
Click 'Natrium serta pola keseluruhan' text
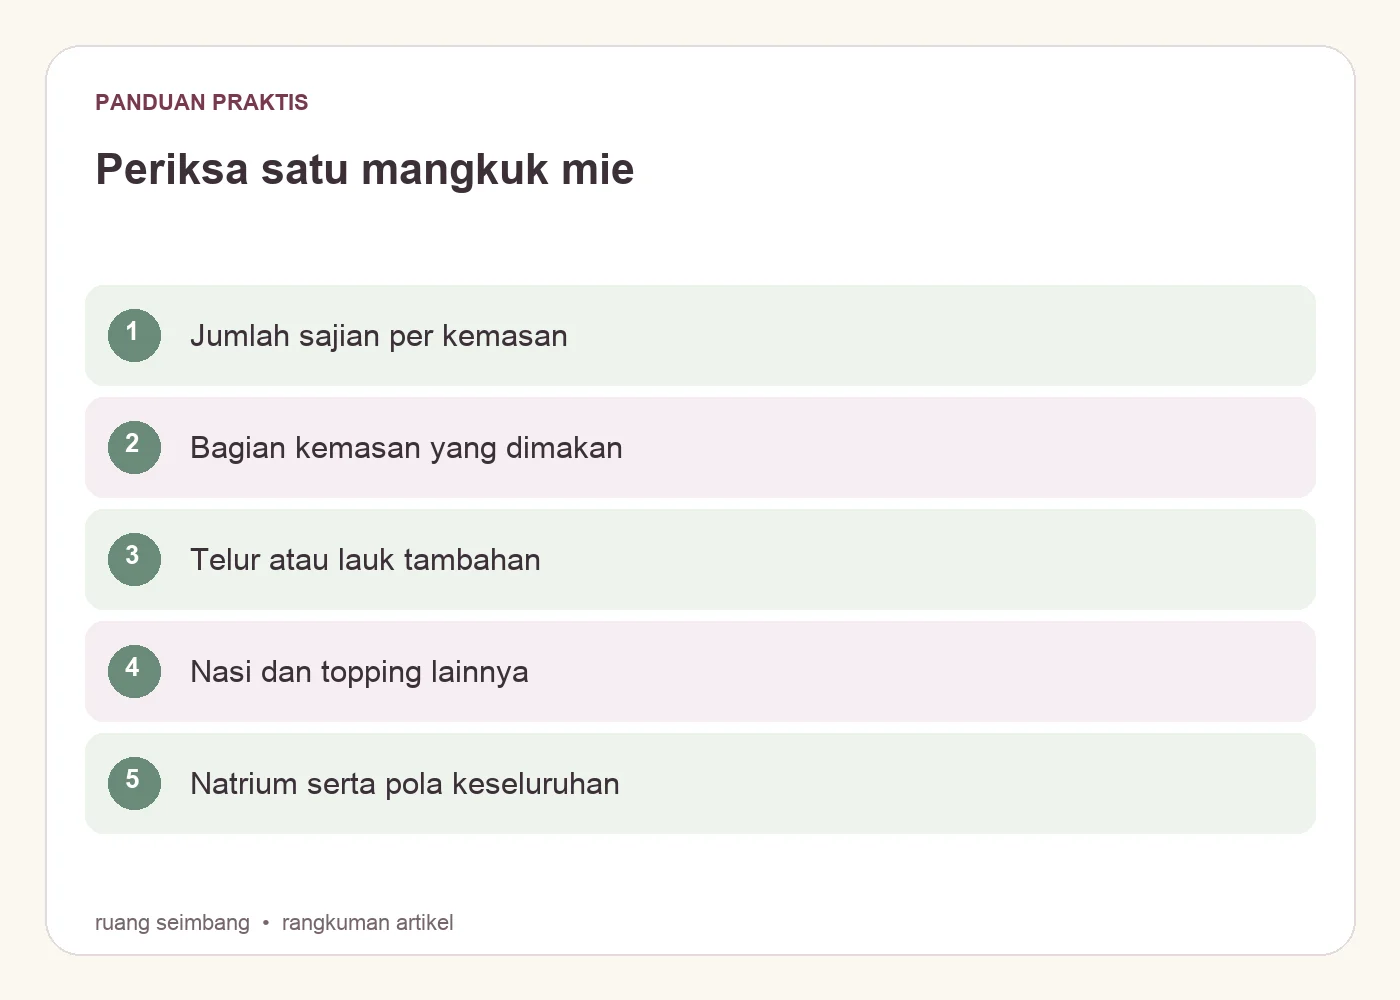(x=405, y=784)
